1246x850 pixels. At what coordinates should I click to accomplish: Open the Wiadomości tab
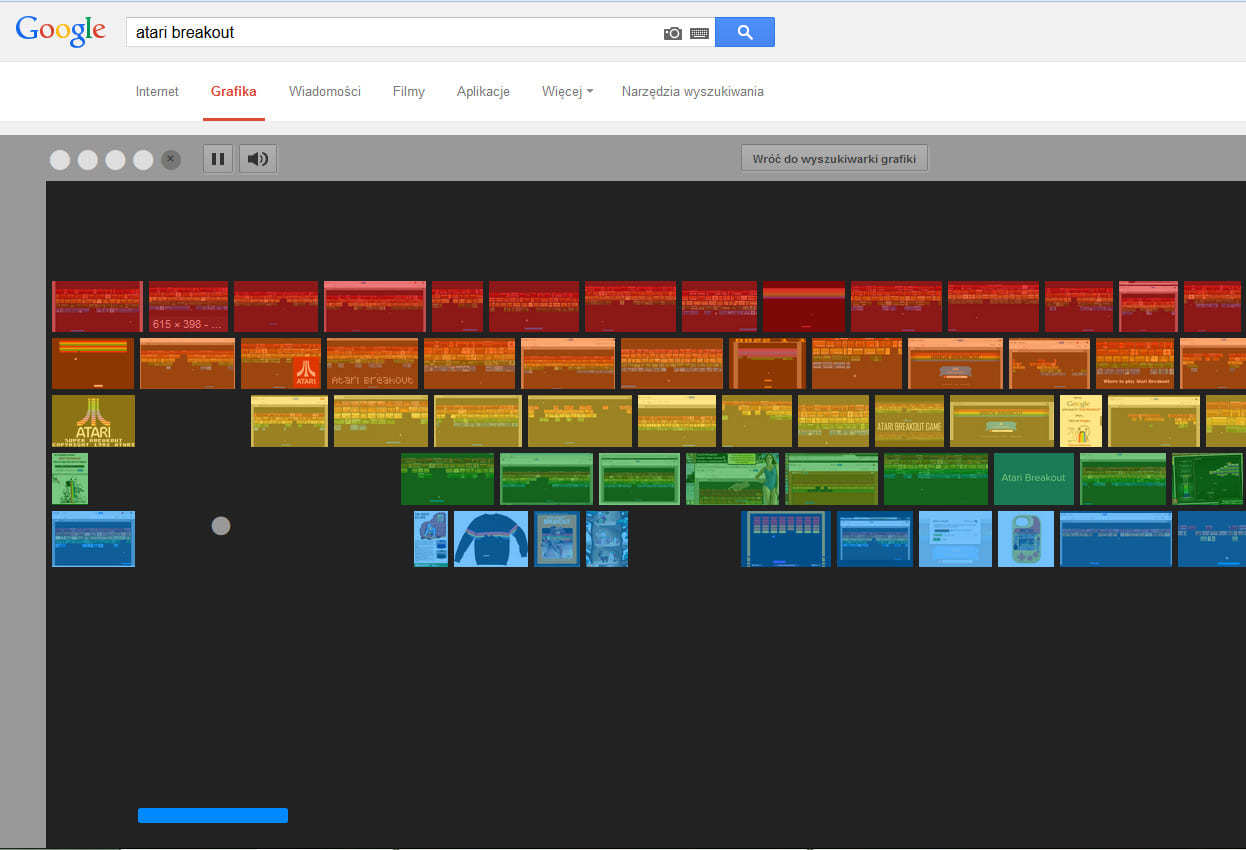click(x=325, y=91)
